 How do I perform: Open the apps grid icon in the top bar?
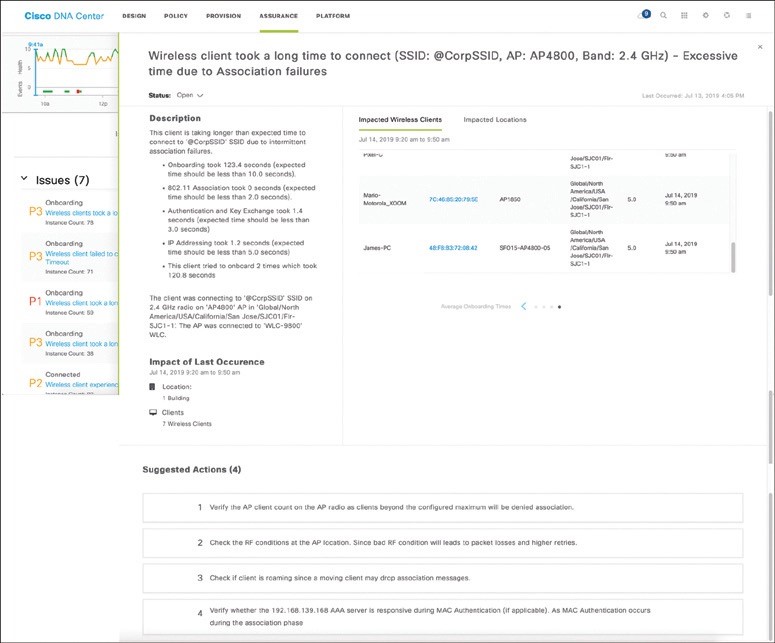pyautogui.click(x=684, y=15)
